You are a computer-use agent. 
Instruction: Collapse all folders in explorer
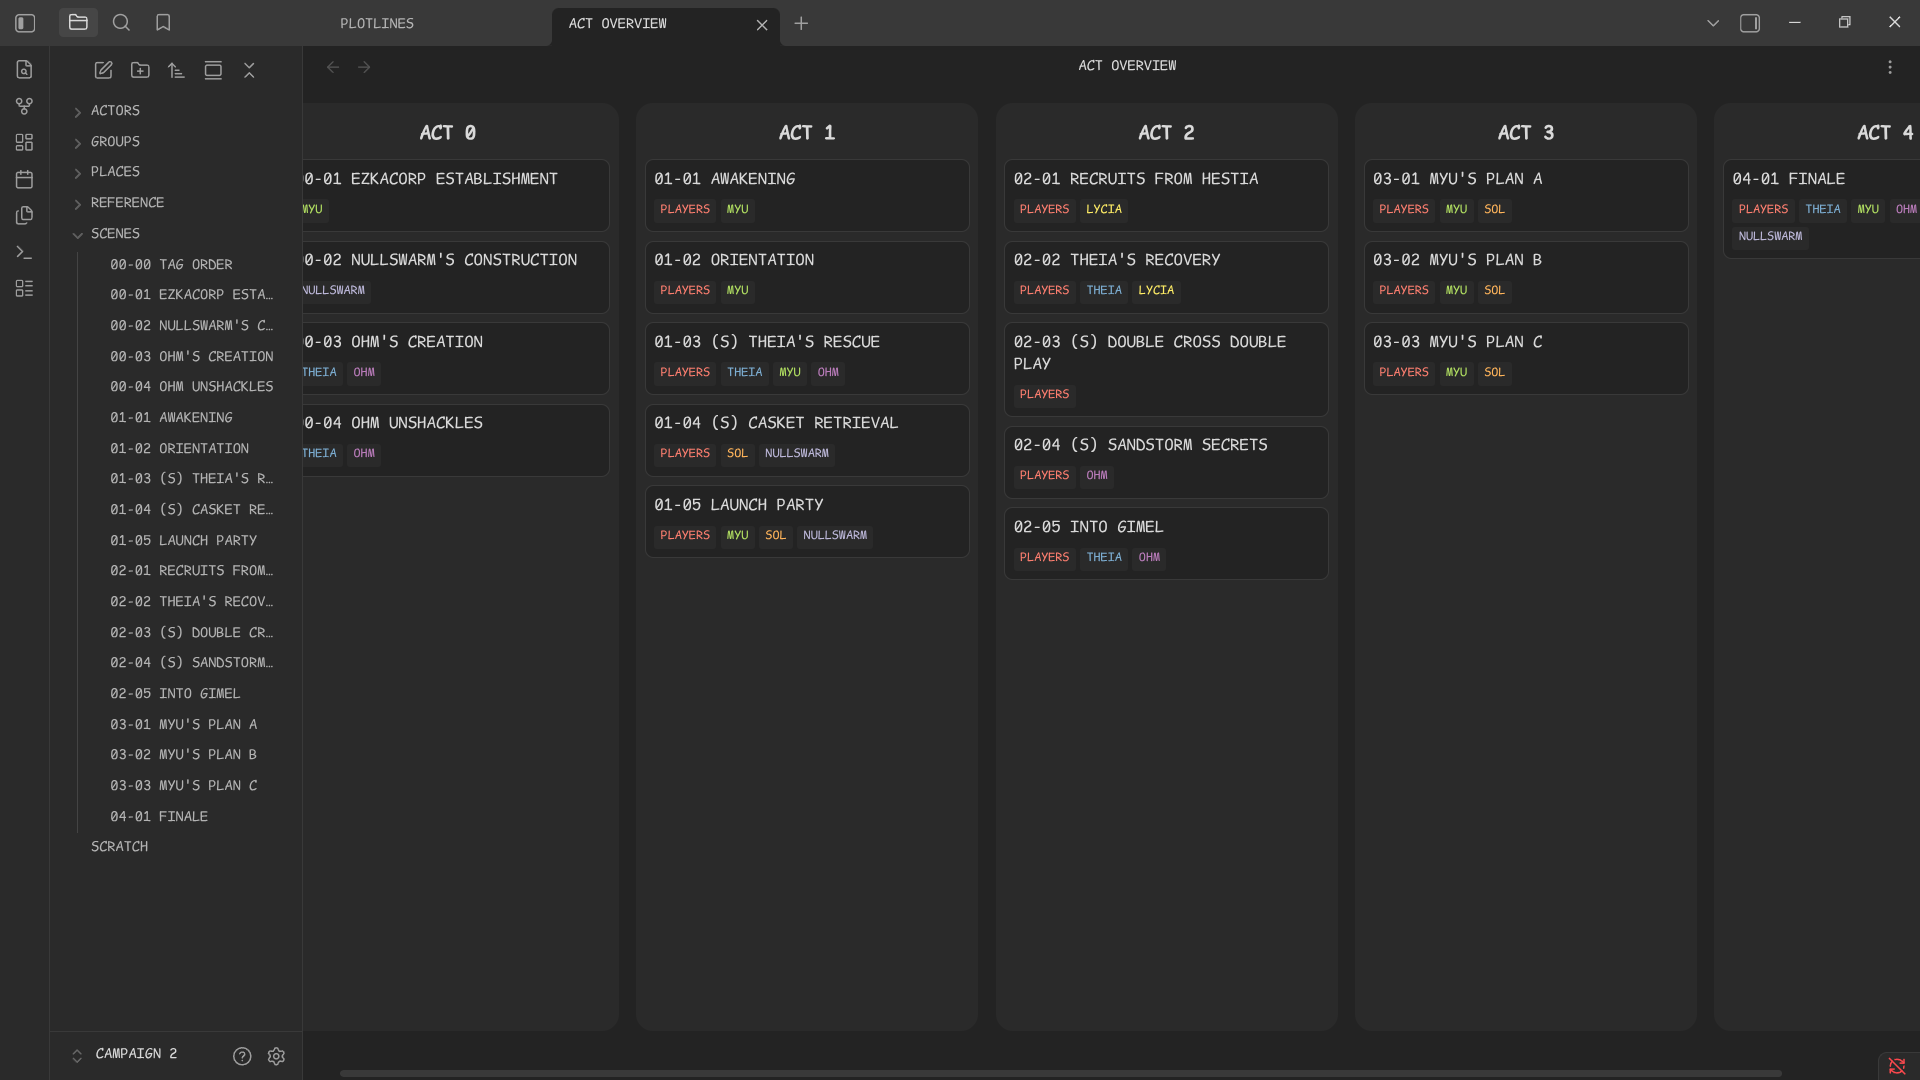tap(249, 70)
